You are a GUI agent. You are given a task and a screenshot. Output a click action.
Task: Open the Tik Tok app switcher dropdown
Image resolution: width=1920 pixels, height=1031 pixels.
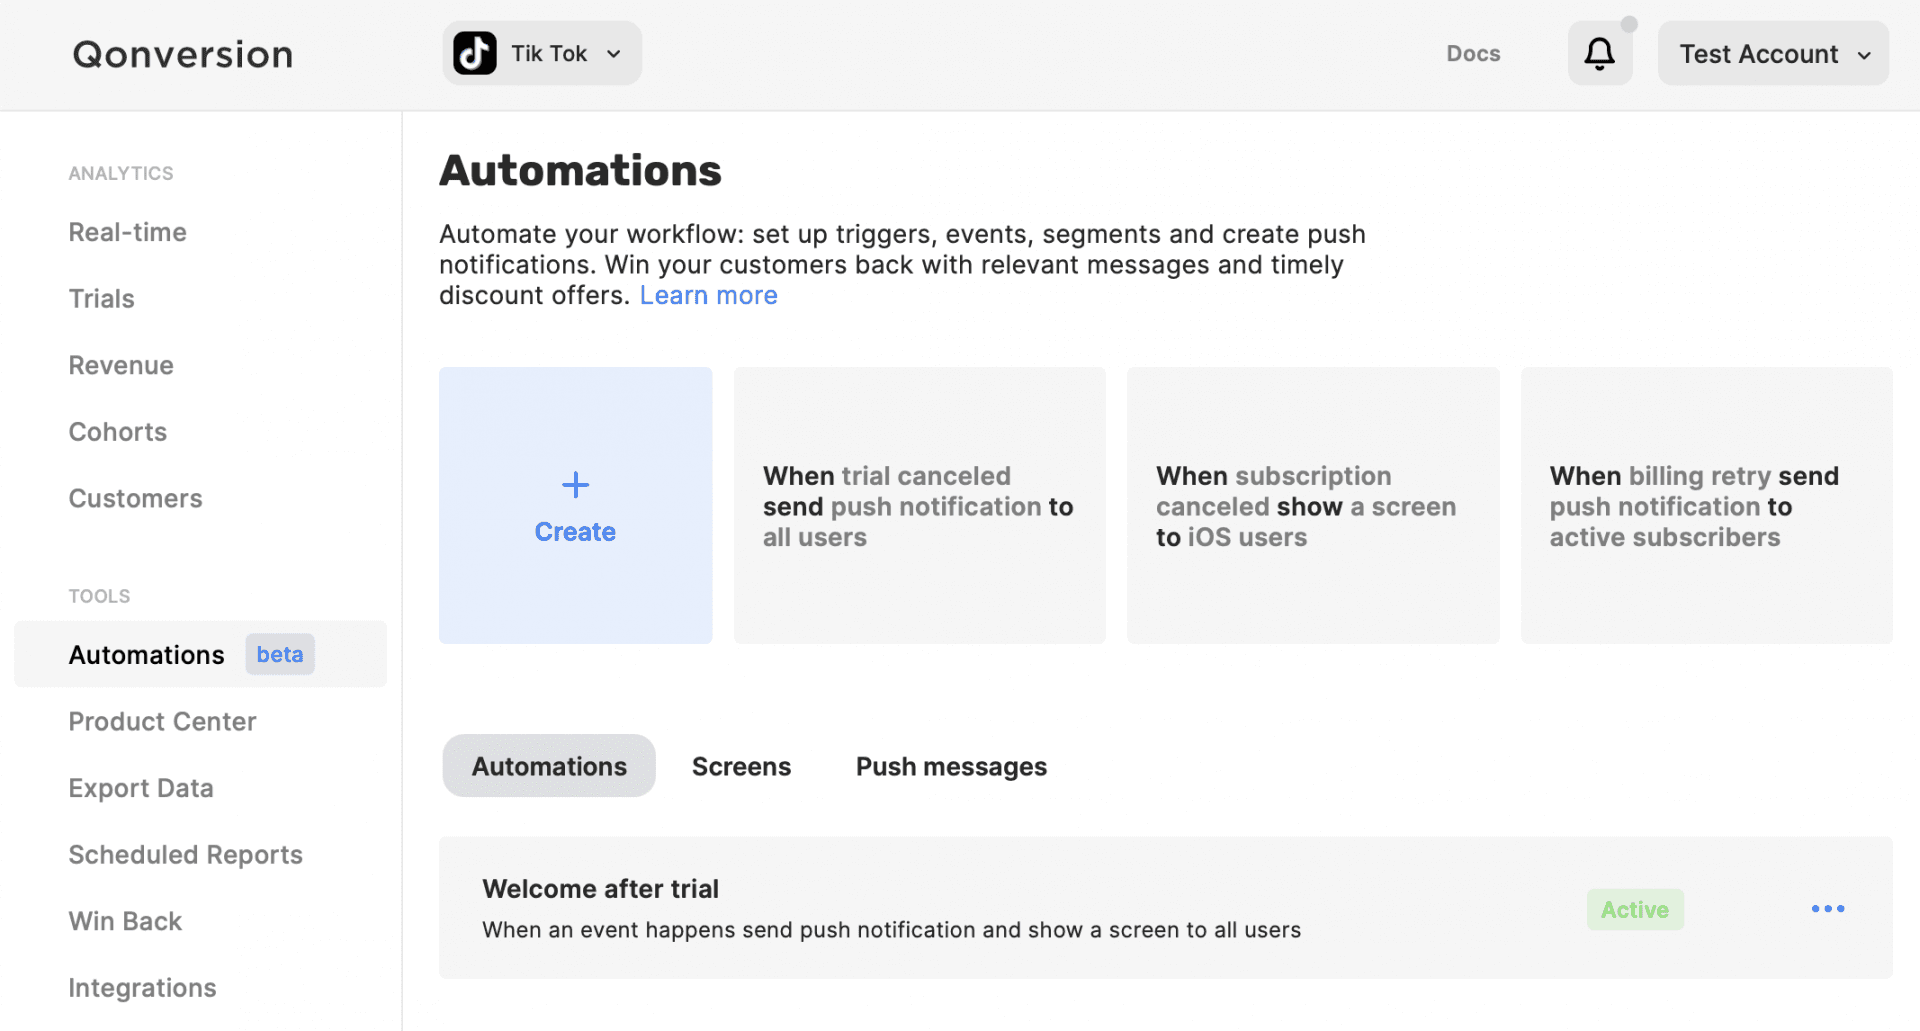coord(613,53)
